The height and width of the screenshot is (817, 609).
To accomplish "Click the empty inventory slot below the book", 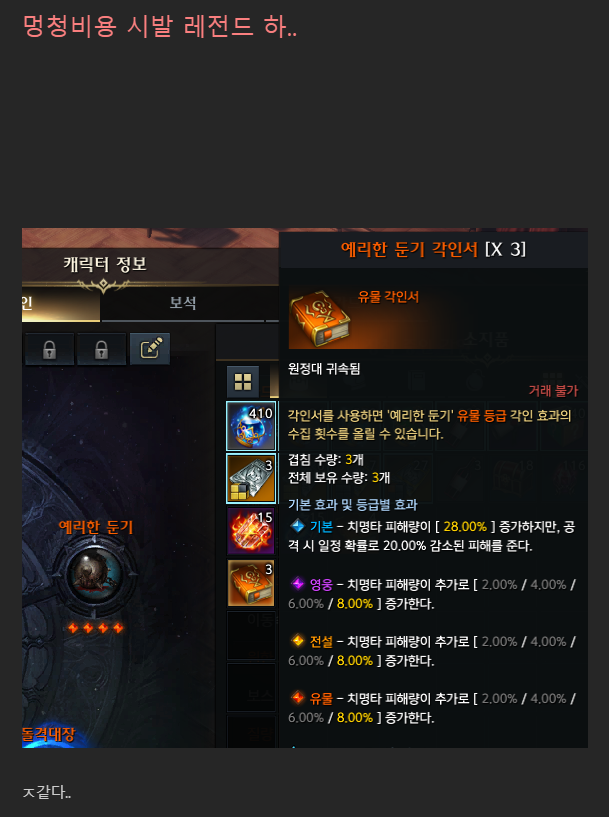I will [251, 635].
